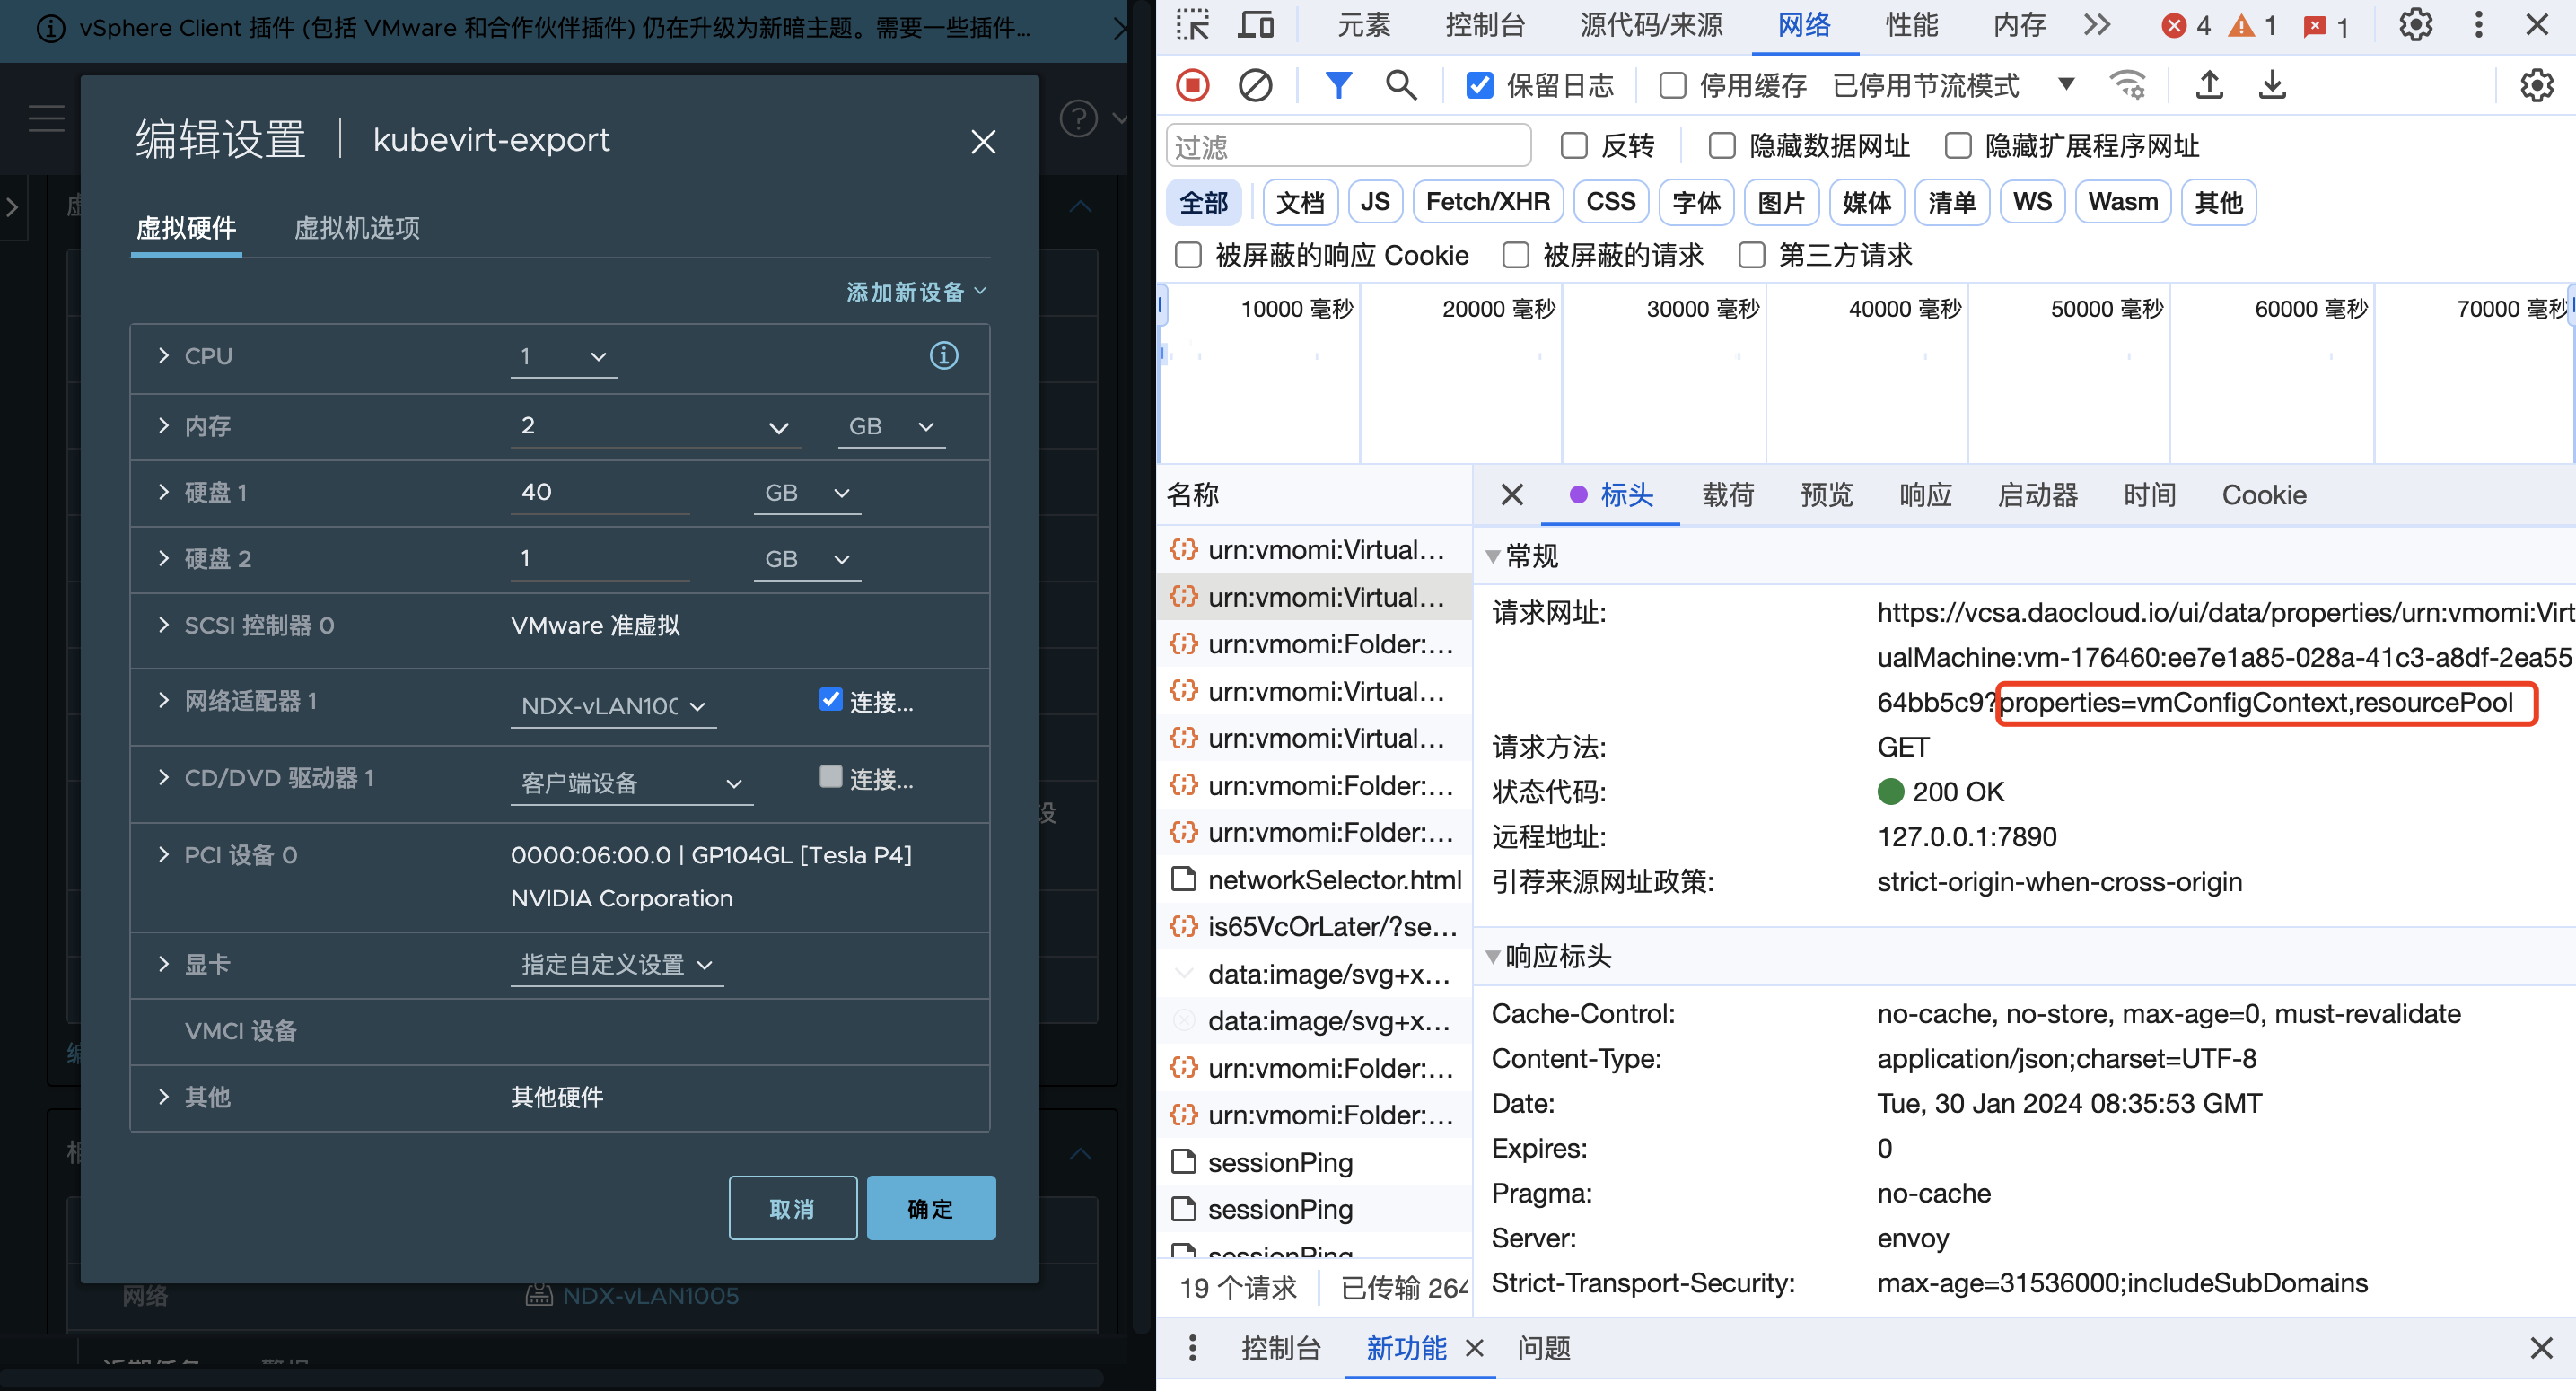Select the Fetch/XHR filter button

pyautogui.click(x=1487, y=202)
